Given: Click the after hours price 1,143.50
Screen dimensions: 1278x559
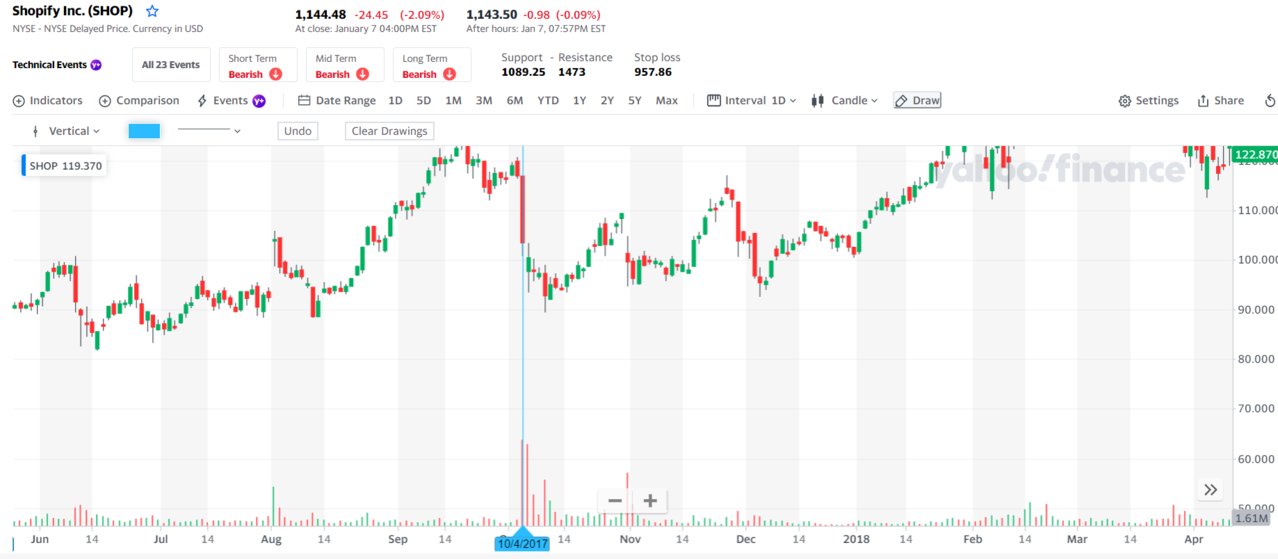Looking at the screenshot, I should (492, 14).
